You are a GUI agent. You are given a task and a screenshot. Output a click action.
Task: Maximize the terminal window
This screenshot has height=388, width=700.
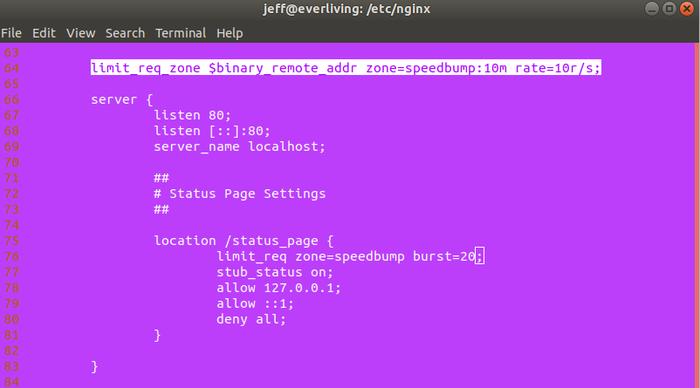[x=669, y=8]
